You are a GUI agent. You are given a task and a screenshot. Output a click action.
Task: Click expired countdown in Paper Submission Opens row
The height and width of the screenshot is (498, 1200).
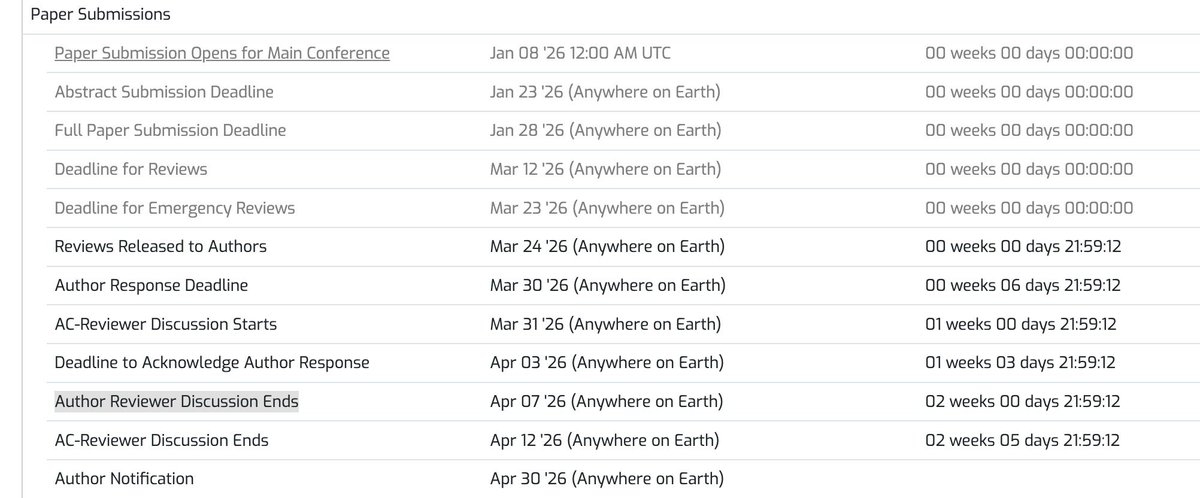(x=1029, y=53)
